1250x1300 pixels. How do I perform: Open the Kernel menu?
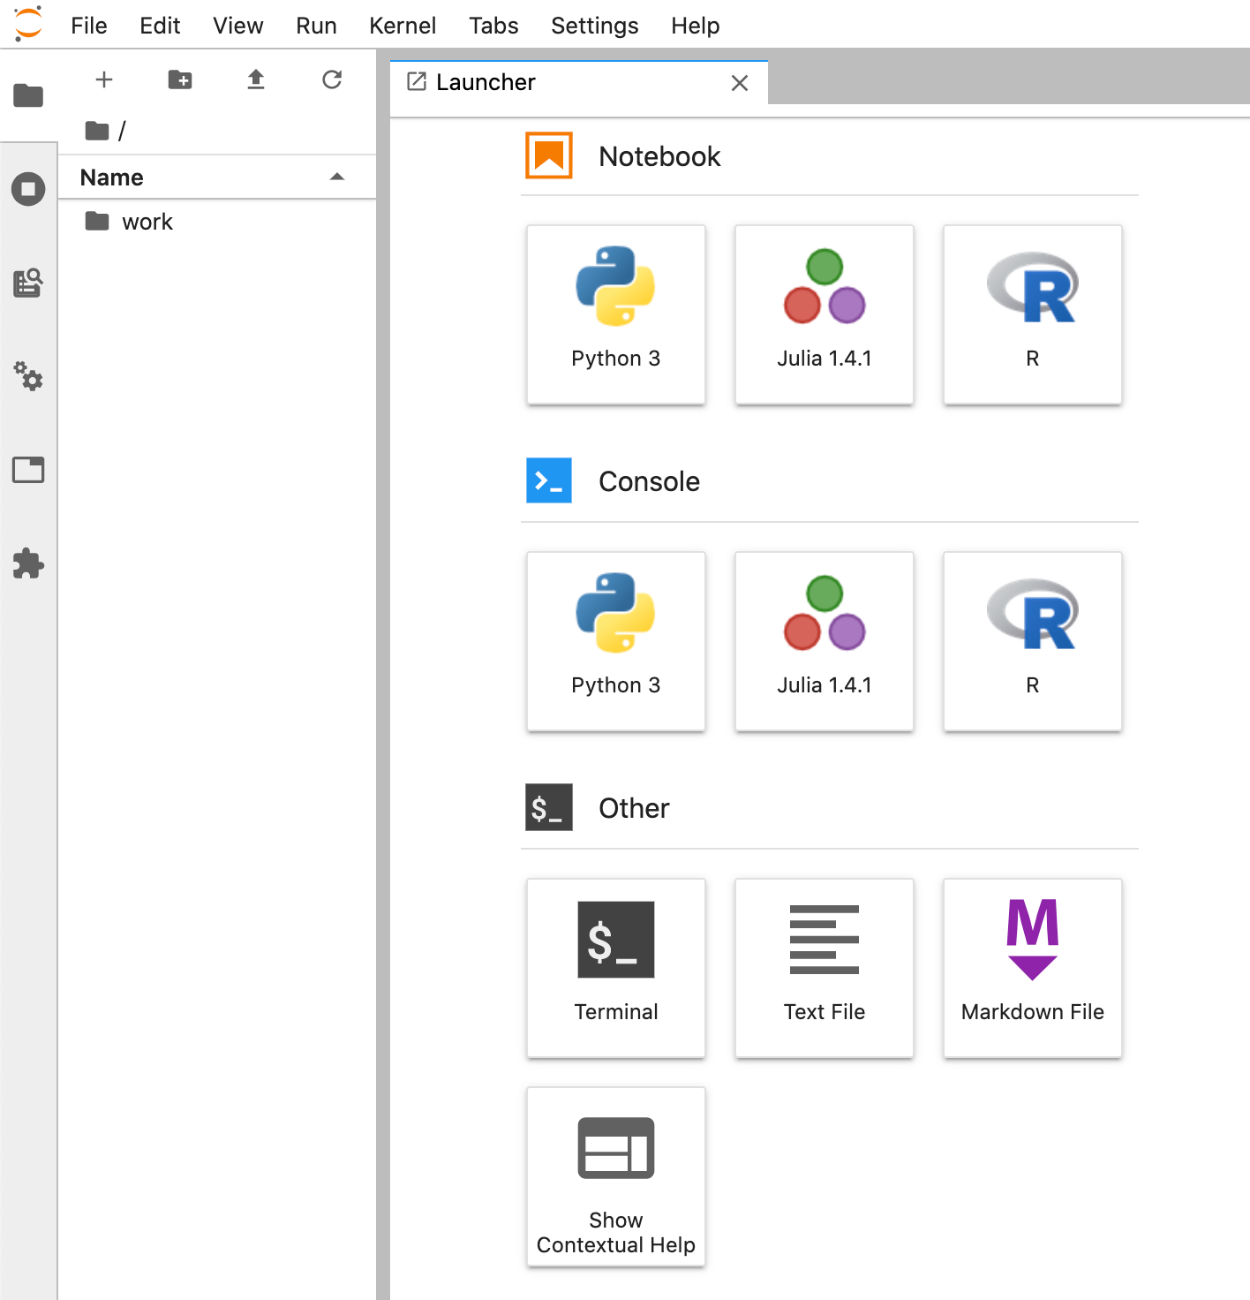403,26
